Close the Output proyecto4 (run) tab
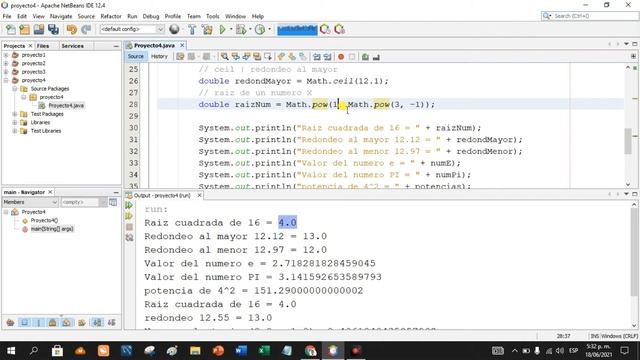The image size is (640, 360). pyautogui.click(x=200, y=196)
